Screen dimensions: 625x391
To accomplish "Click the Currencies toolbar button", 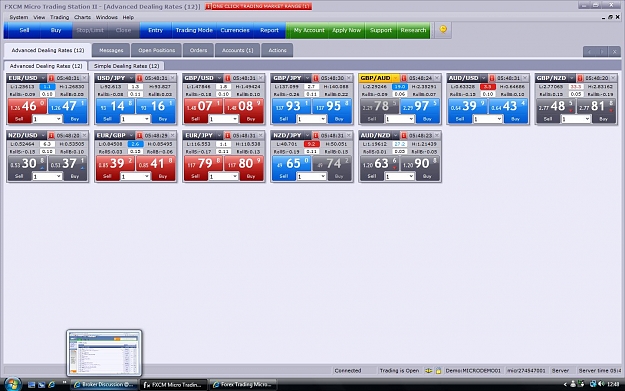I will pos(235,30).
